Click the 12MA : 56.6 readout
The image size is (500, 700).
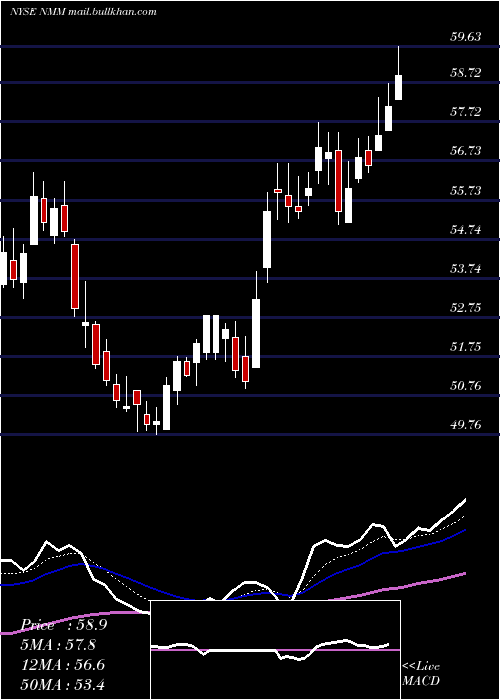click(x=64, y=665)
